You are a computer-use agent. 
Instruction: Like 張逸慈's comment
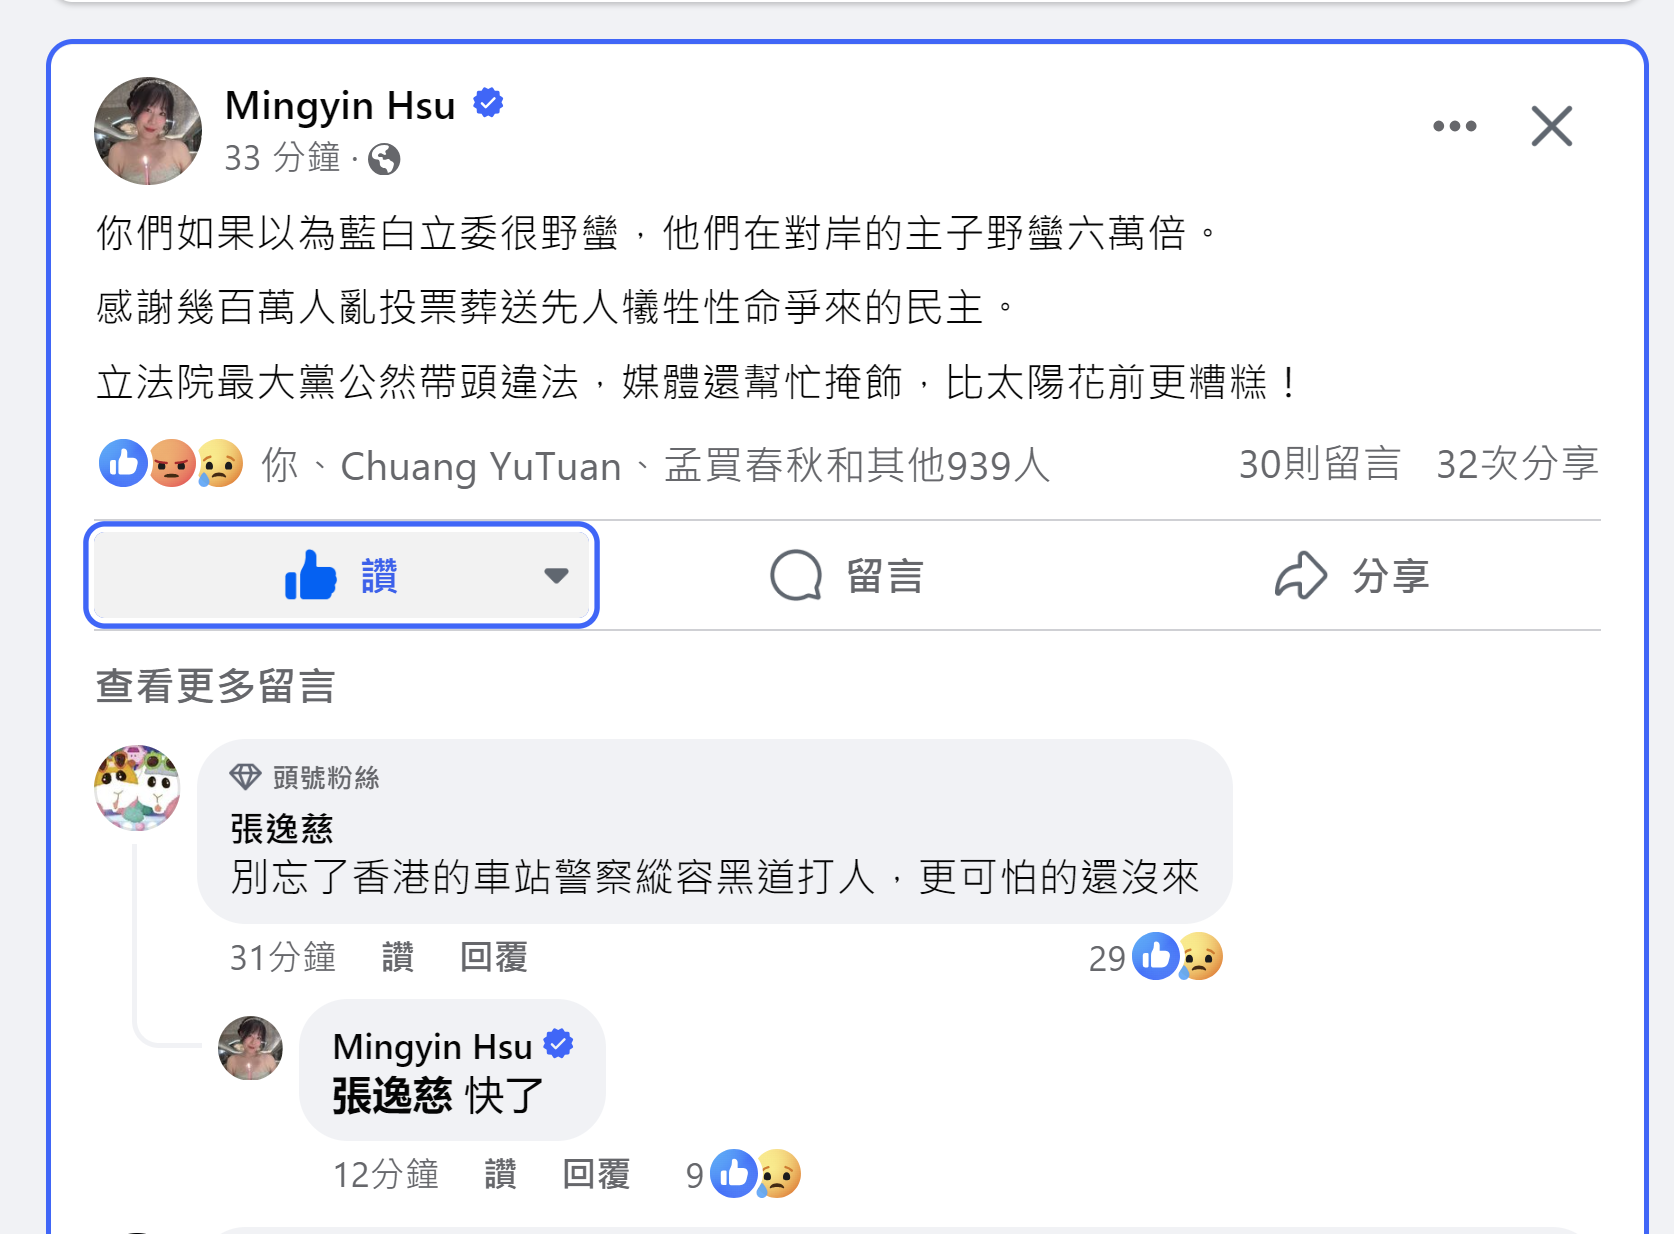(x=397, y=957)
